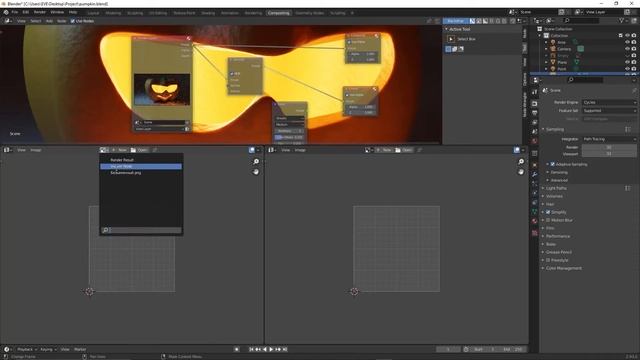Open editor type menu of left image editor

(7, 150)
